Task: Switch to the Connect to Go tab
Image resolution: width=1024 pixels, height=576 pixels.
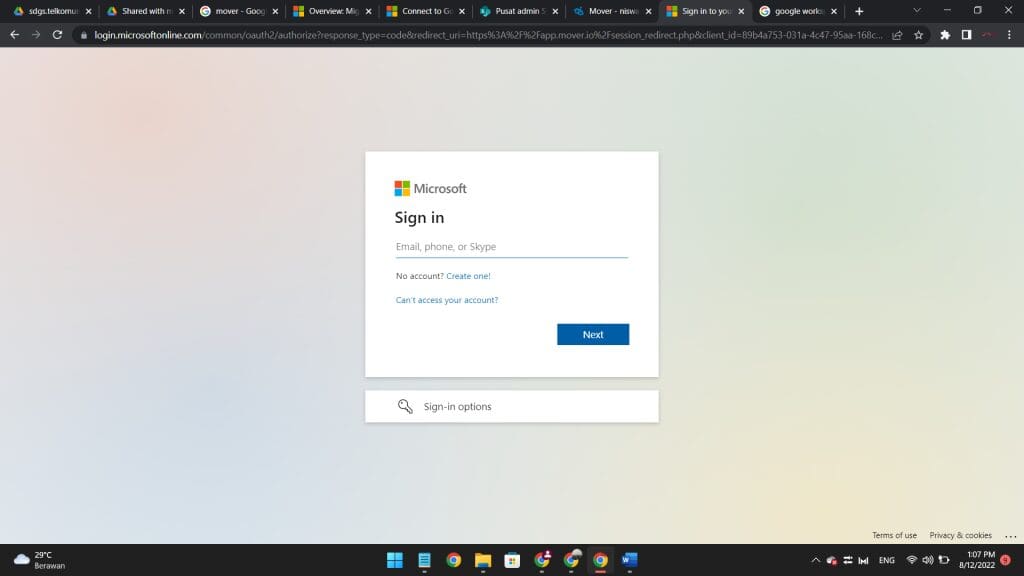Action: tap(425, 11)
